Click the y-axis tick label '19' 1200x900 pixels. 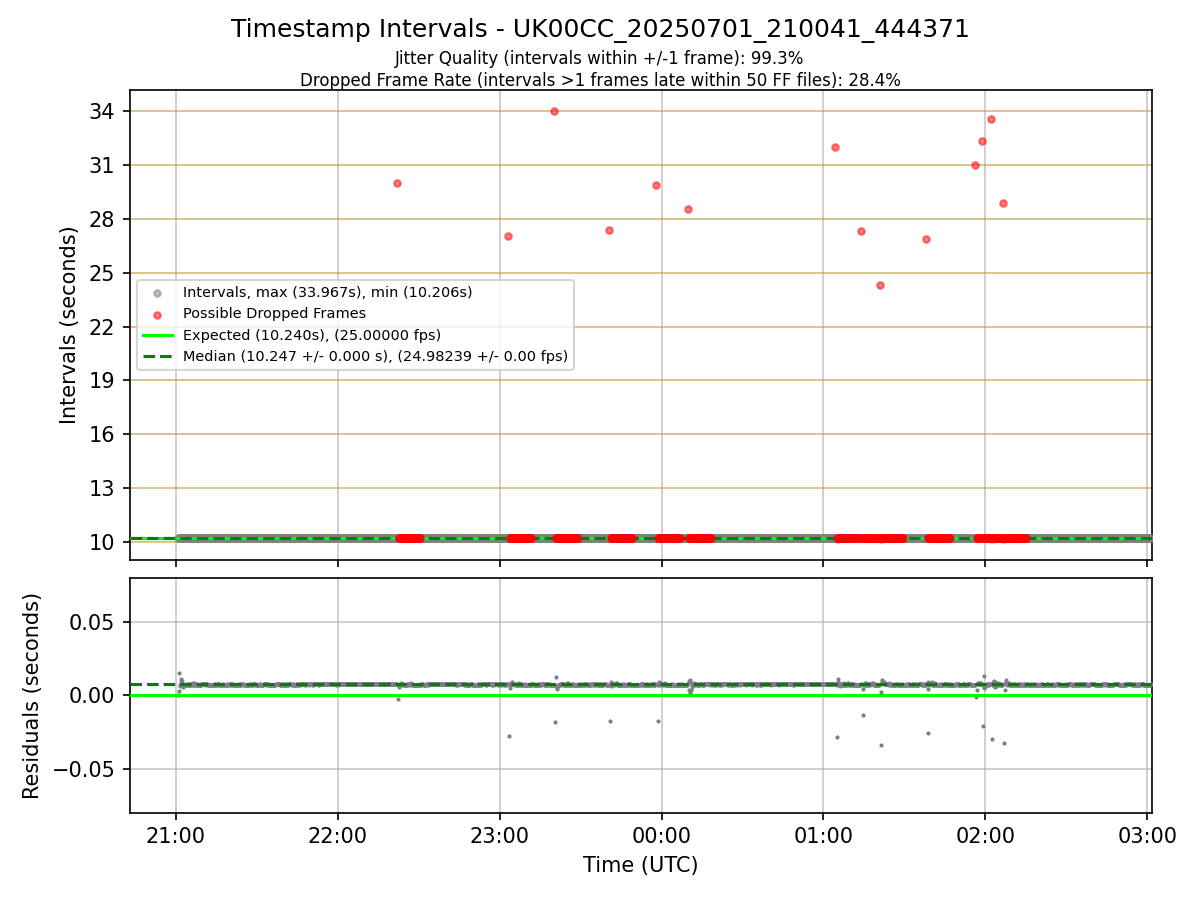coord(103,380)
